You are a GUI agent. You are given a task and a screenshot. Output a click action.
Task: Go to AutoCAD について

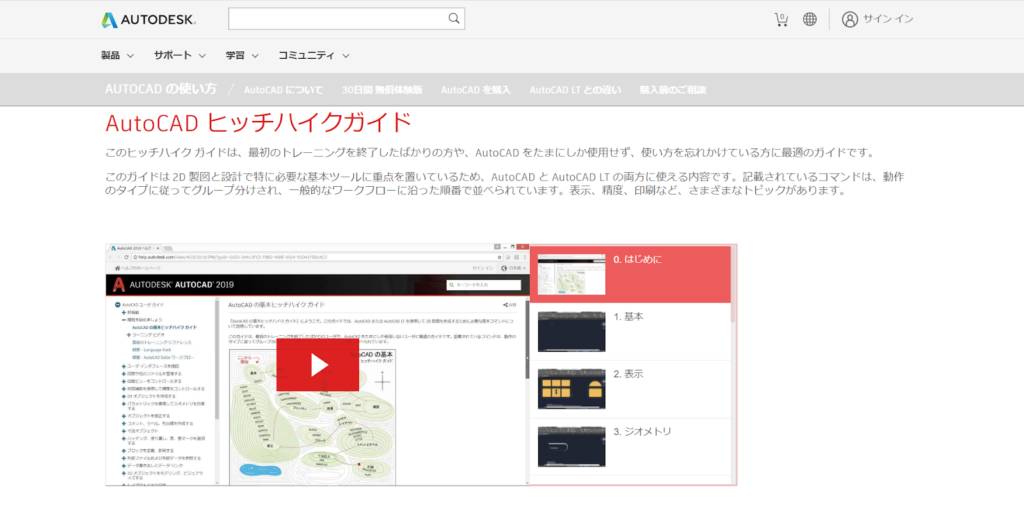(283, 89)
